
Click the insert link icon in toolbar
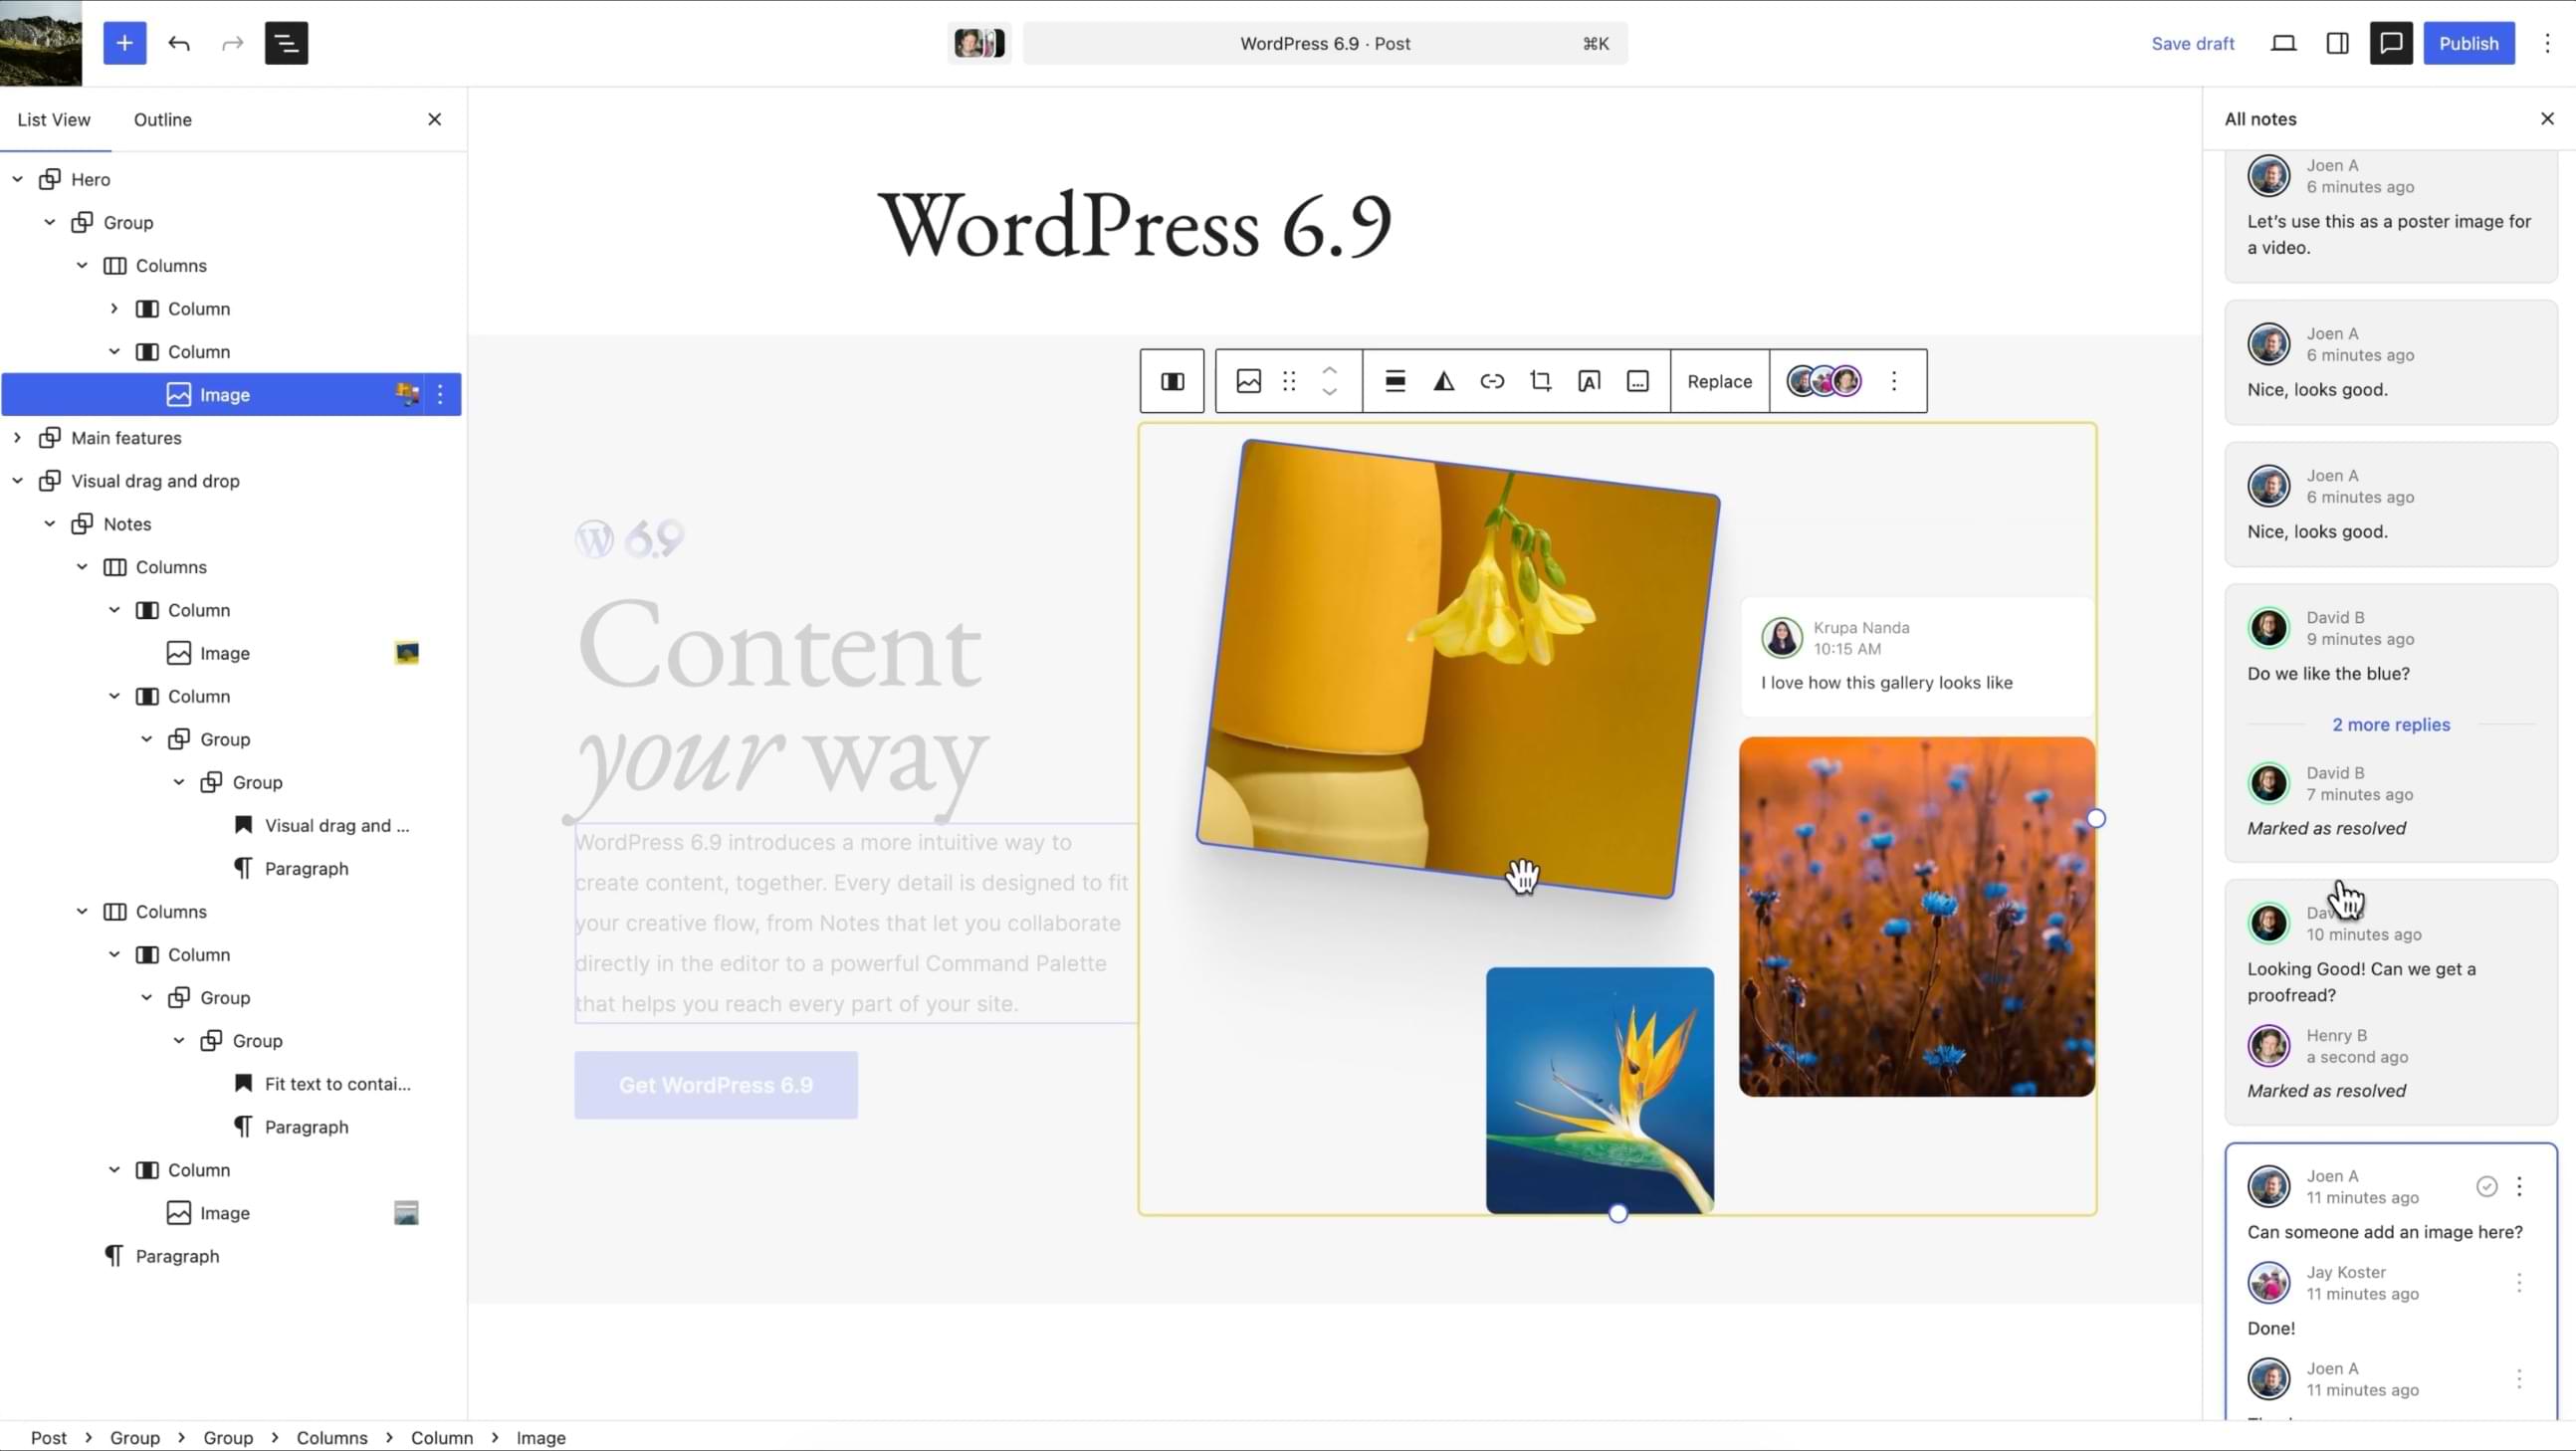point(1492,381)
